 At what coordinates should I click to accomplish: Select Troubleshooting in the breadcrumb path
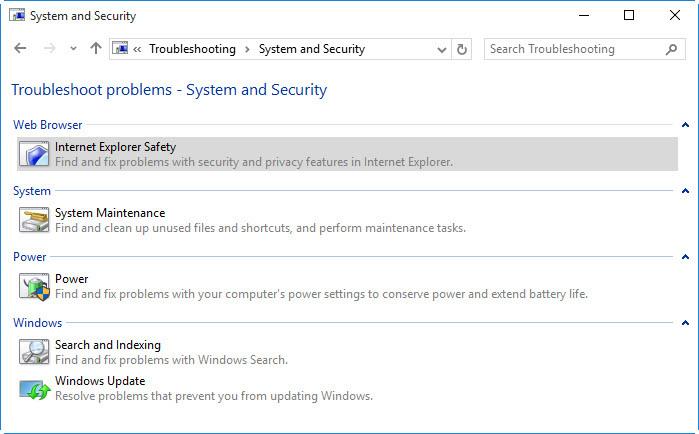[x=192, y=49]
